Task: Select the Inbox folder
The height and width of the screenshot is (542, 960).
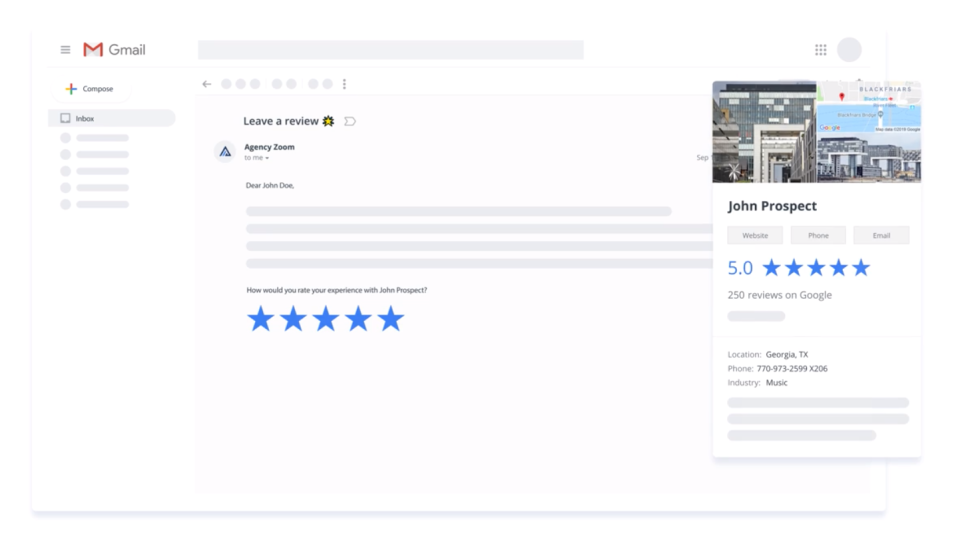Action: click(111, 118)
